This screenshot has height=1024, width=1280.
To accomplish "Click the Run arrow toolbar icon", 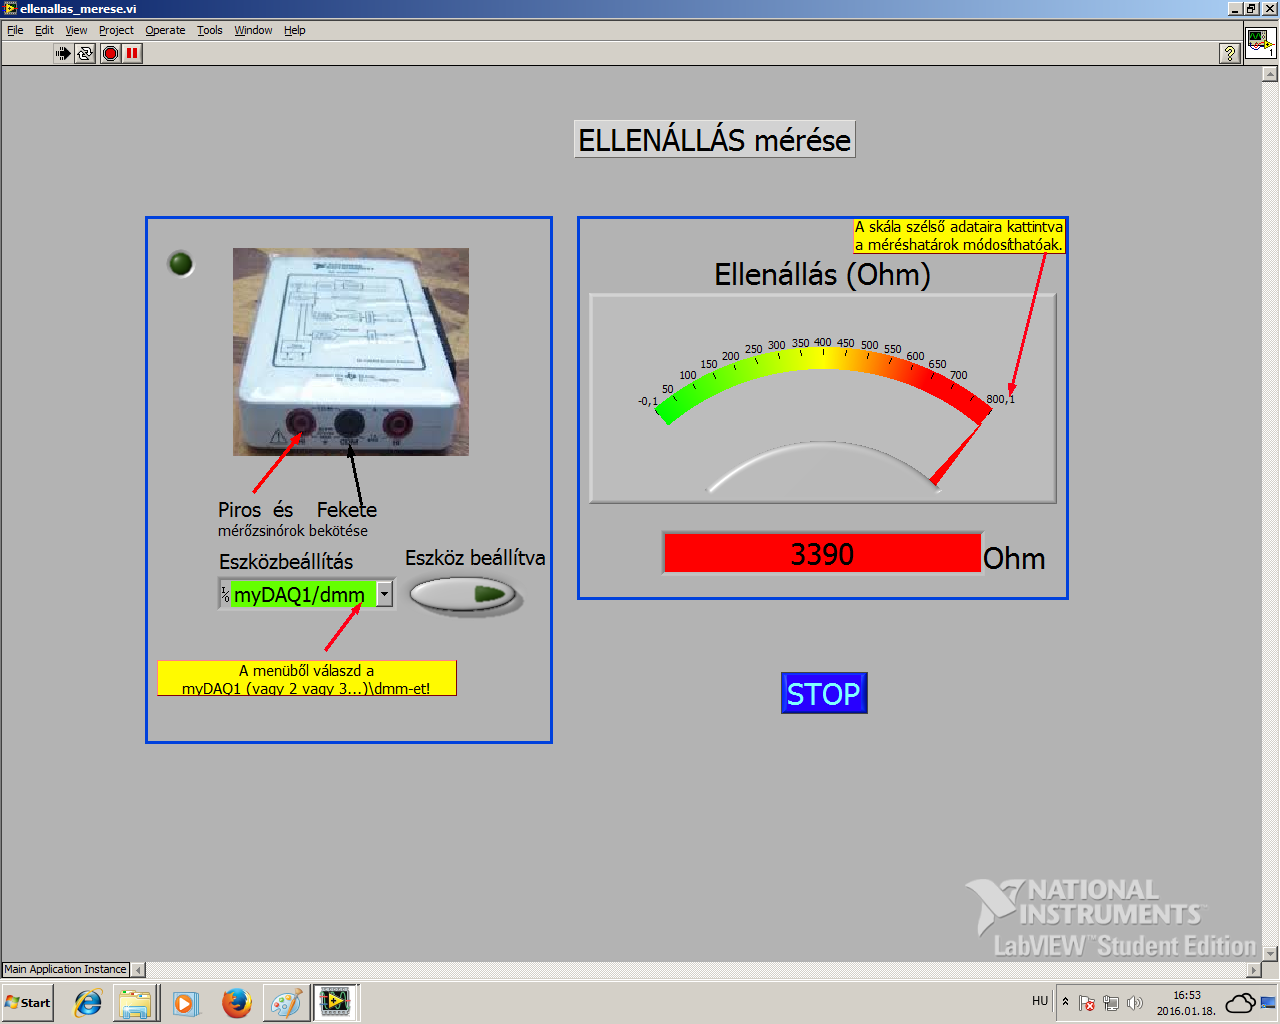I will 63,53.
